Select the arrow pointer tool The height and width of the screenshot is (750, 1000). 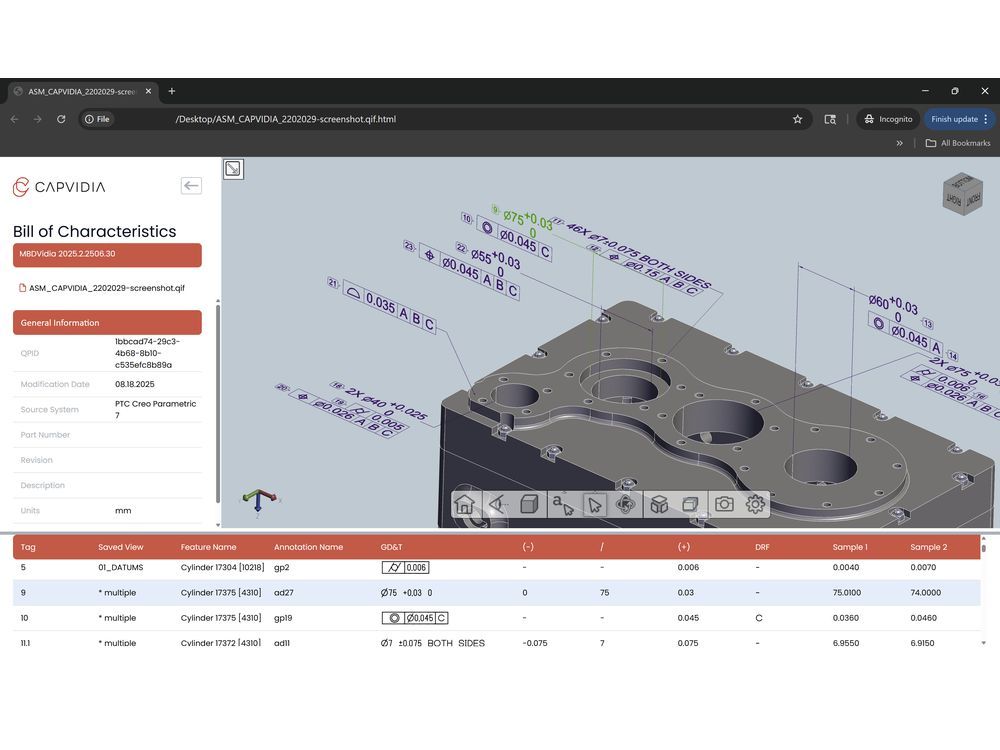594,505
